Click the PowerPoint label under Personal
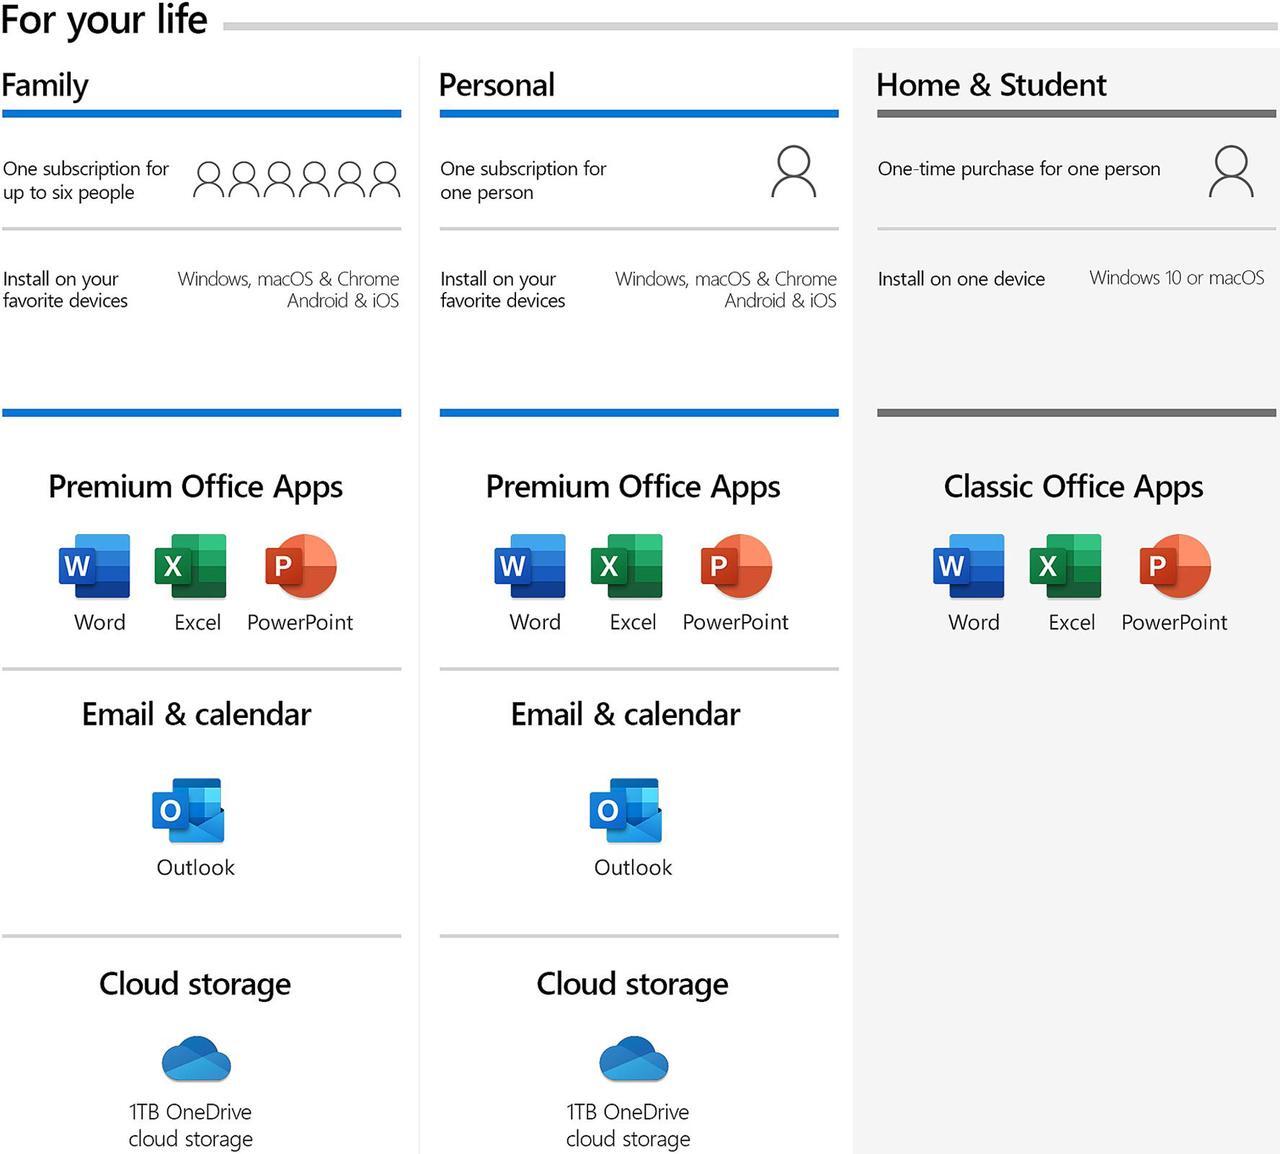The width and height of the screenshot is (1280, 1154). [x=735, y=622]
